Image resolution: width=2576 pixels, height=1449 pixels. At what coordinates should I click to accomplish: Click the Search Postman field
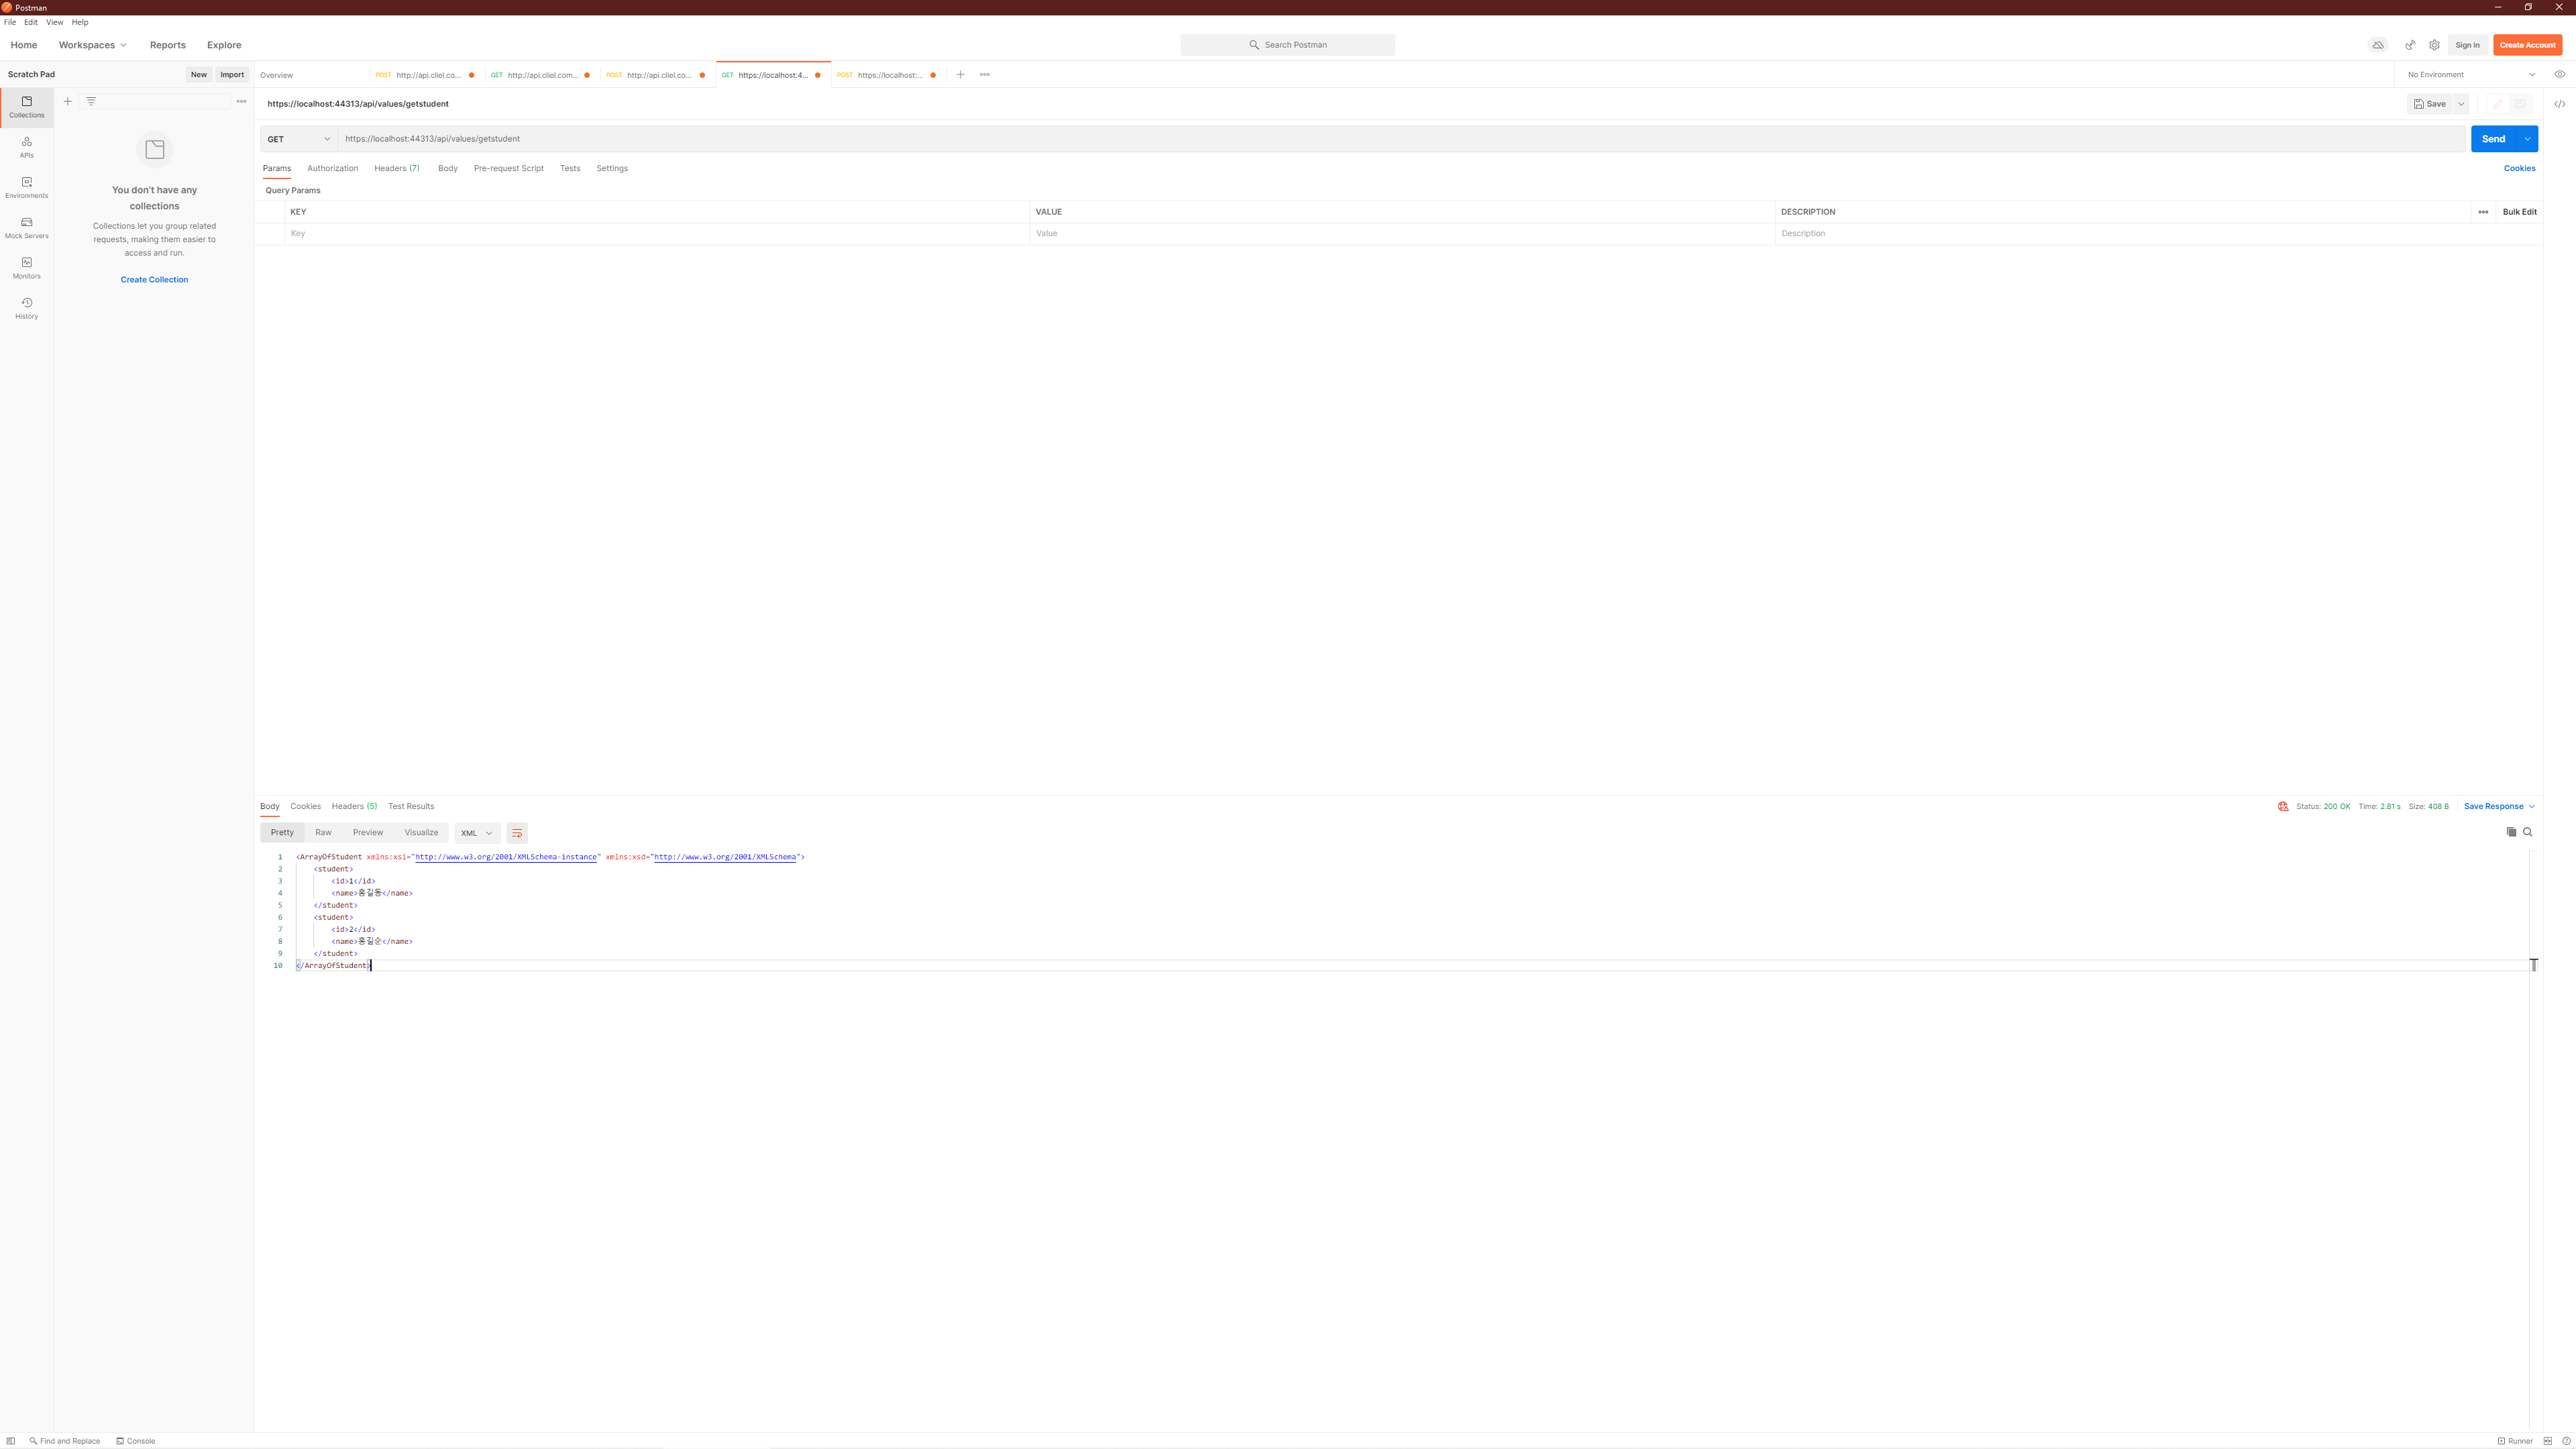[1287, 45]
